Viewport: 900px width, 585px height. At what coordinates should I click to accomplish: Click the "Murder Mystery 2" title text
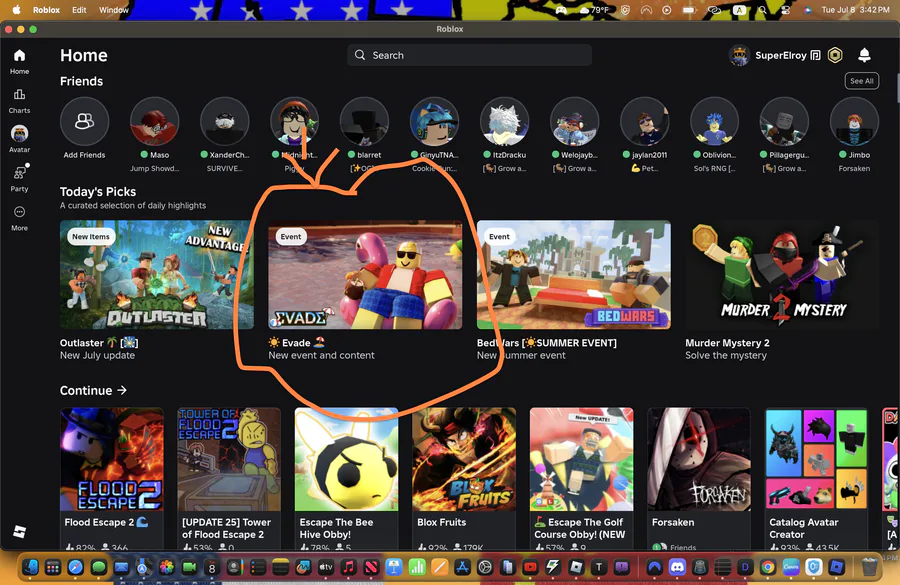[727, 343]
